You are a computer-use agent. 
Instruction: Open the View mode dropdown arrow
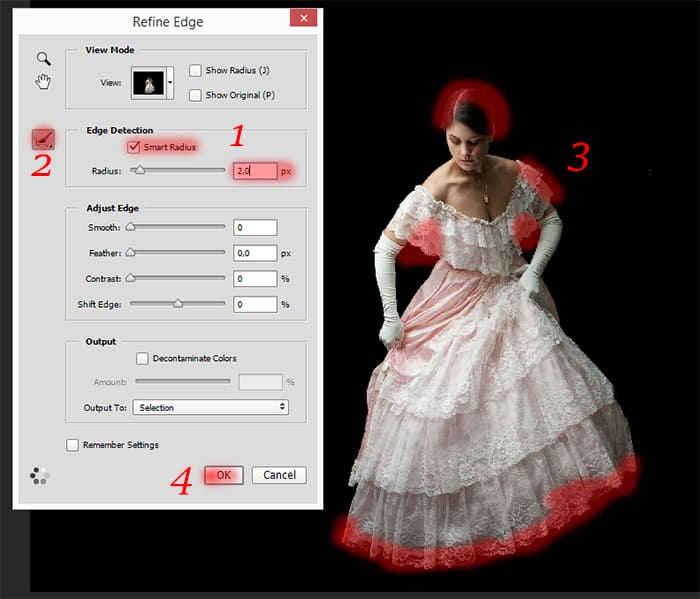pyautogui.click(x=170, y=83)
